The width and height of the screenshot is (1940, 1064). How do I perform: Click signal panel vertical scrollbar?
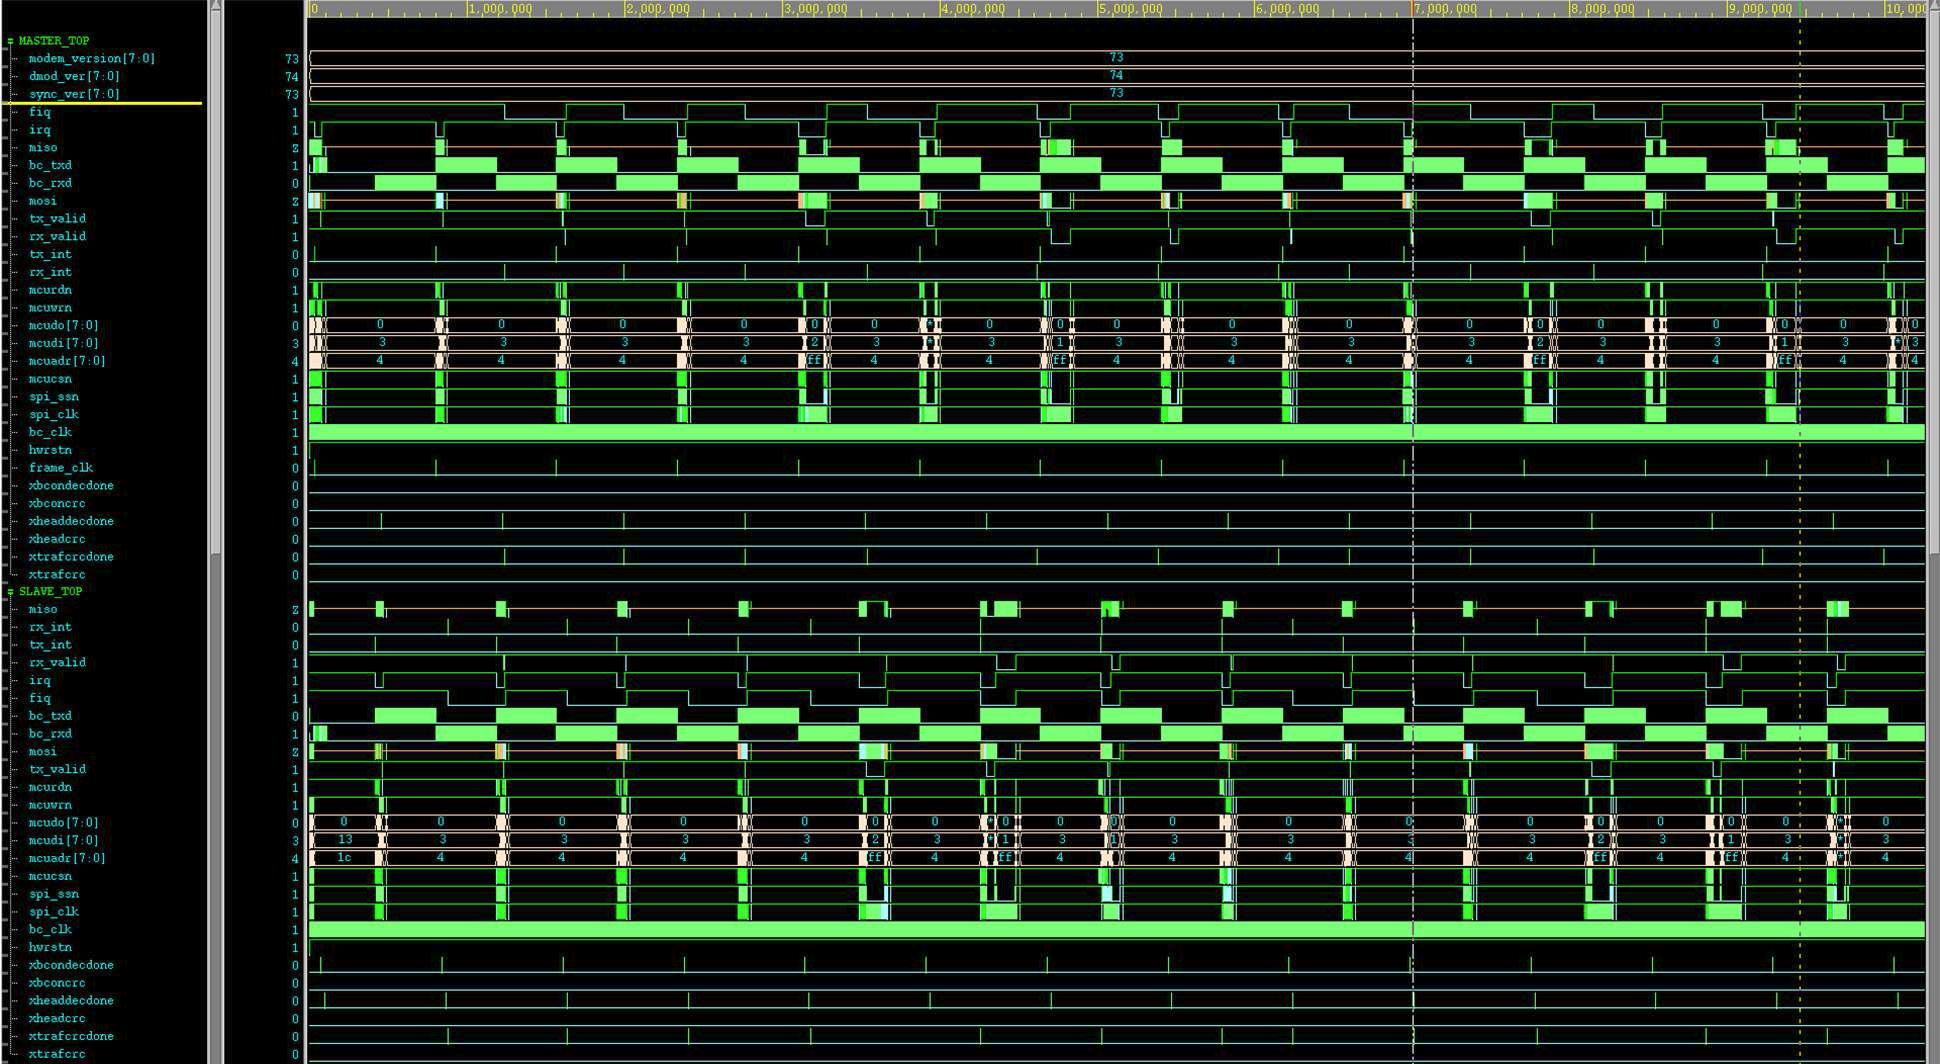[215, 532]
